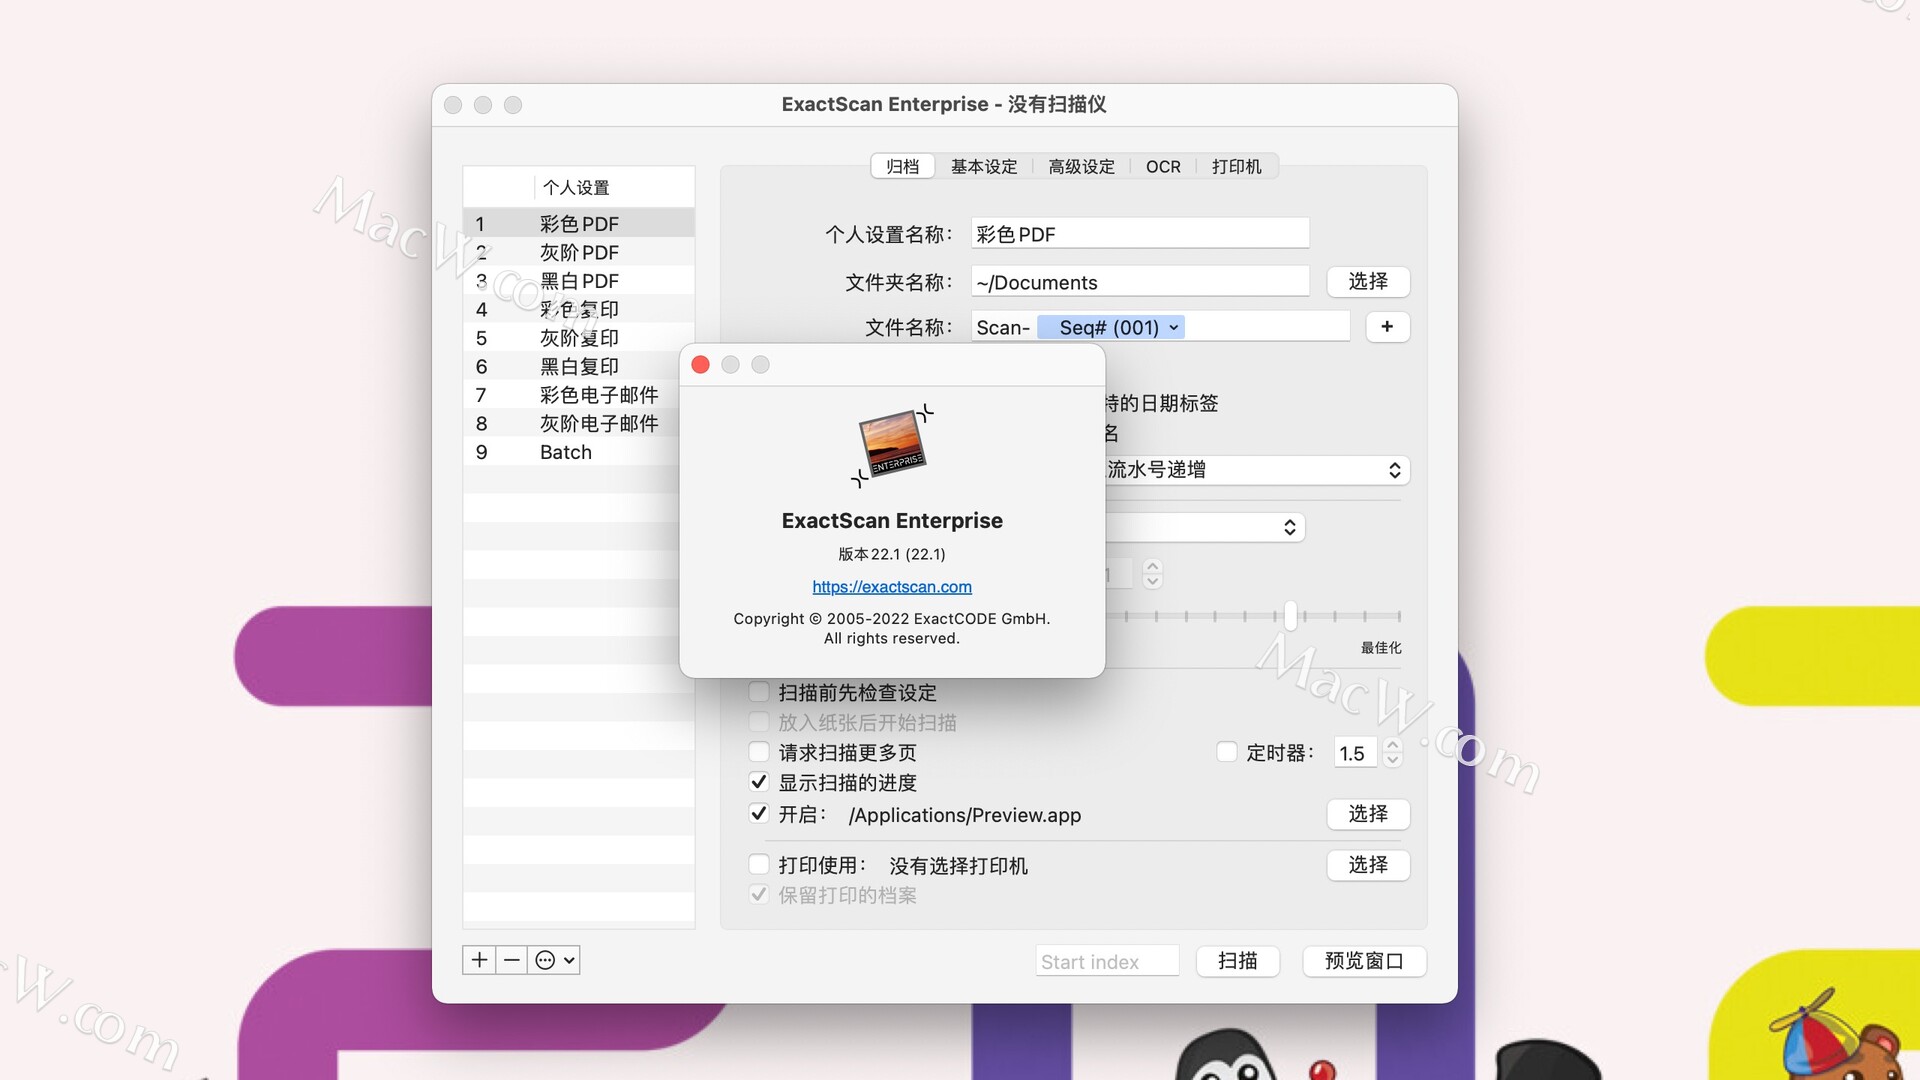The image size is (1920, 1080).
Task: Toggle ask to scan more pages
Action: [759, 752]
